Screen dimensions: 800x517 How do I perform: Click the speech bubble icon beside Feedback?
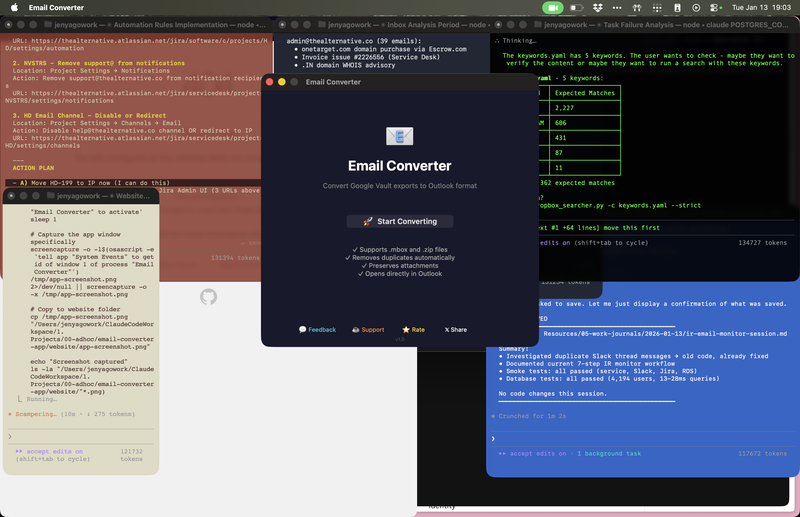coord(303,330)
